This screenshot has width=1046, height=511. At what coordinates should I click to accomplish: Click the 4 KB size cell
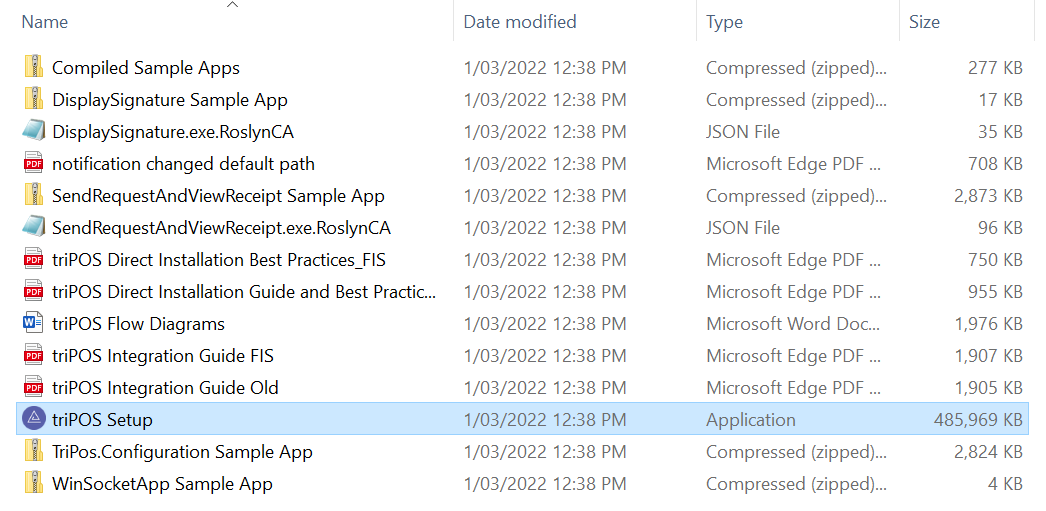pos(1005,484)
